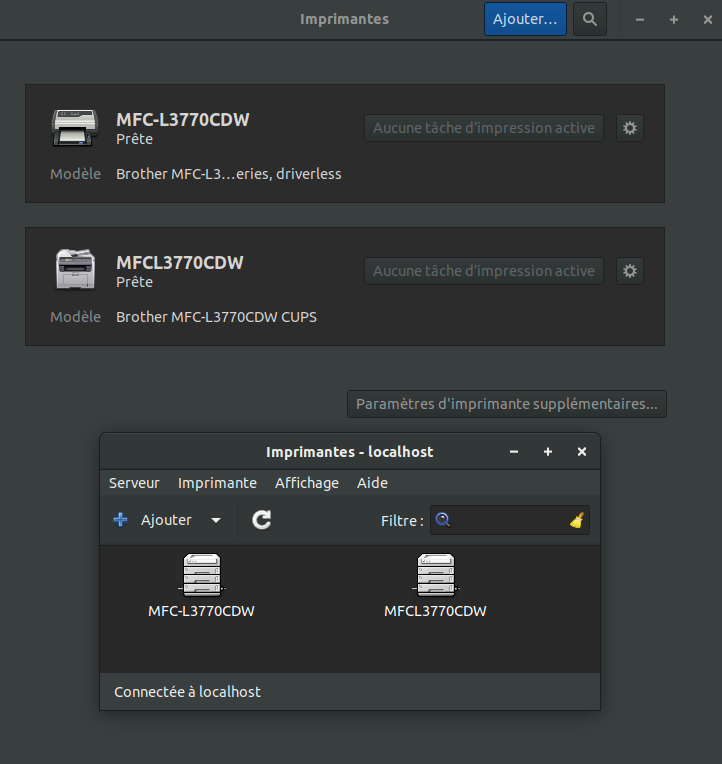722x764 pixels.
Task: Open the Serveur menu
Action: 134,483
